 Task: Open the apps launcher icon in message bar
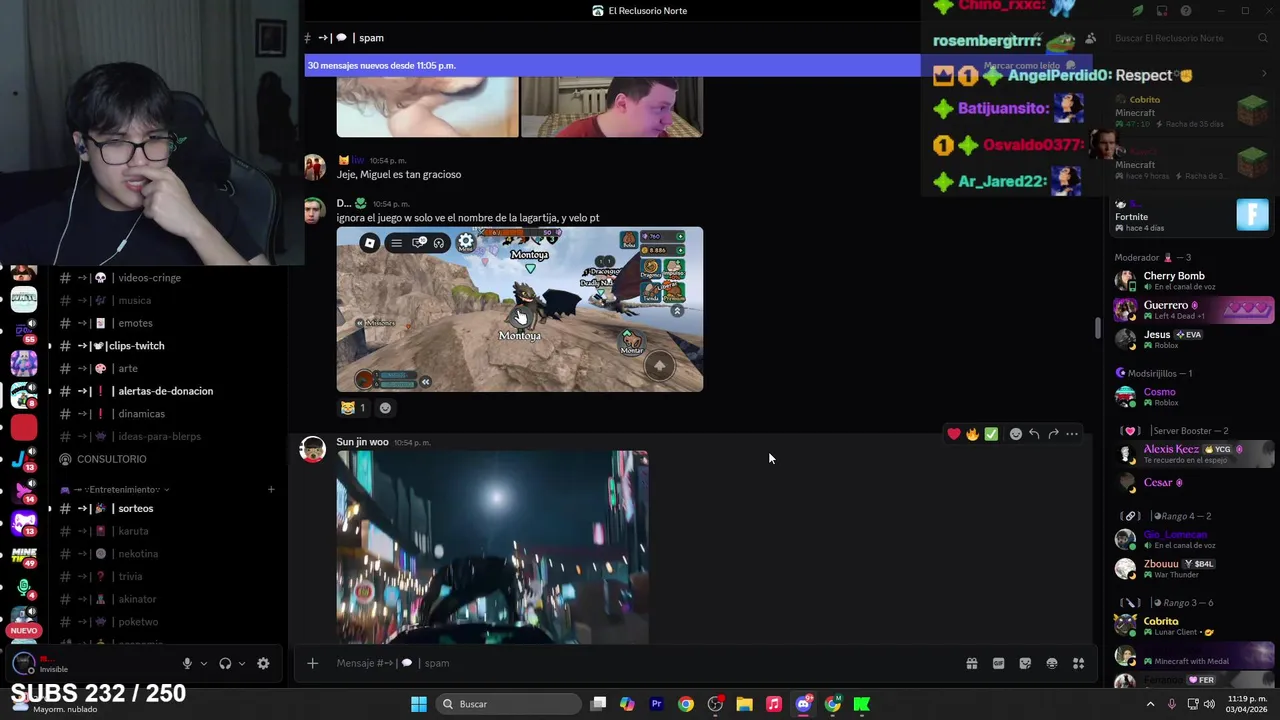coord(1078,663)
